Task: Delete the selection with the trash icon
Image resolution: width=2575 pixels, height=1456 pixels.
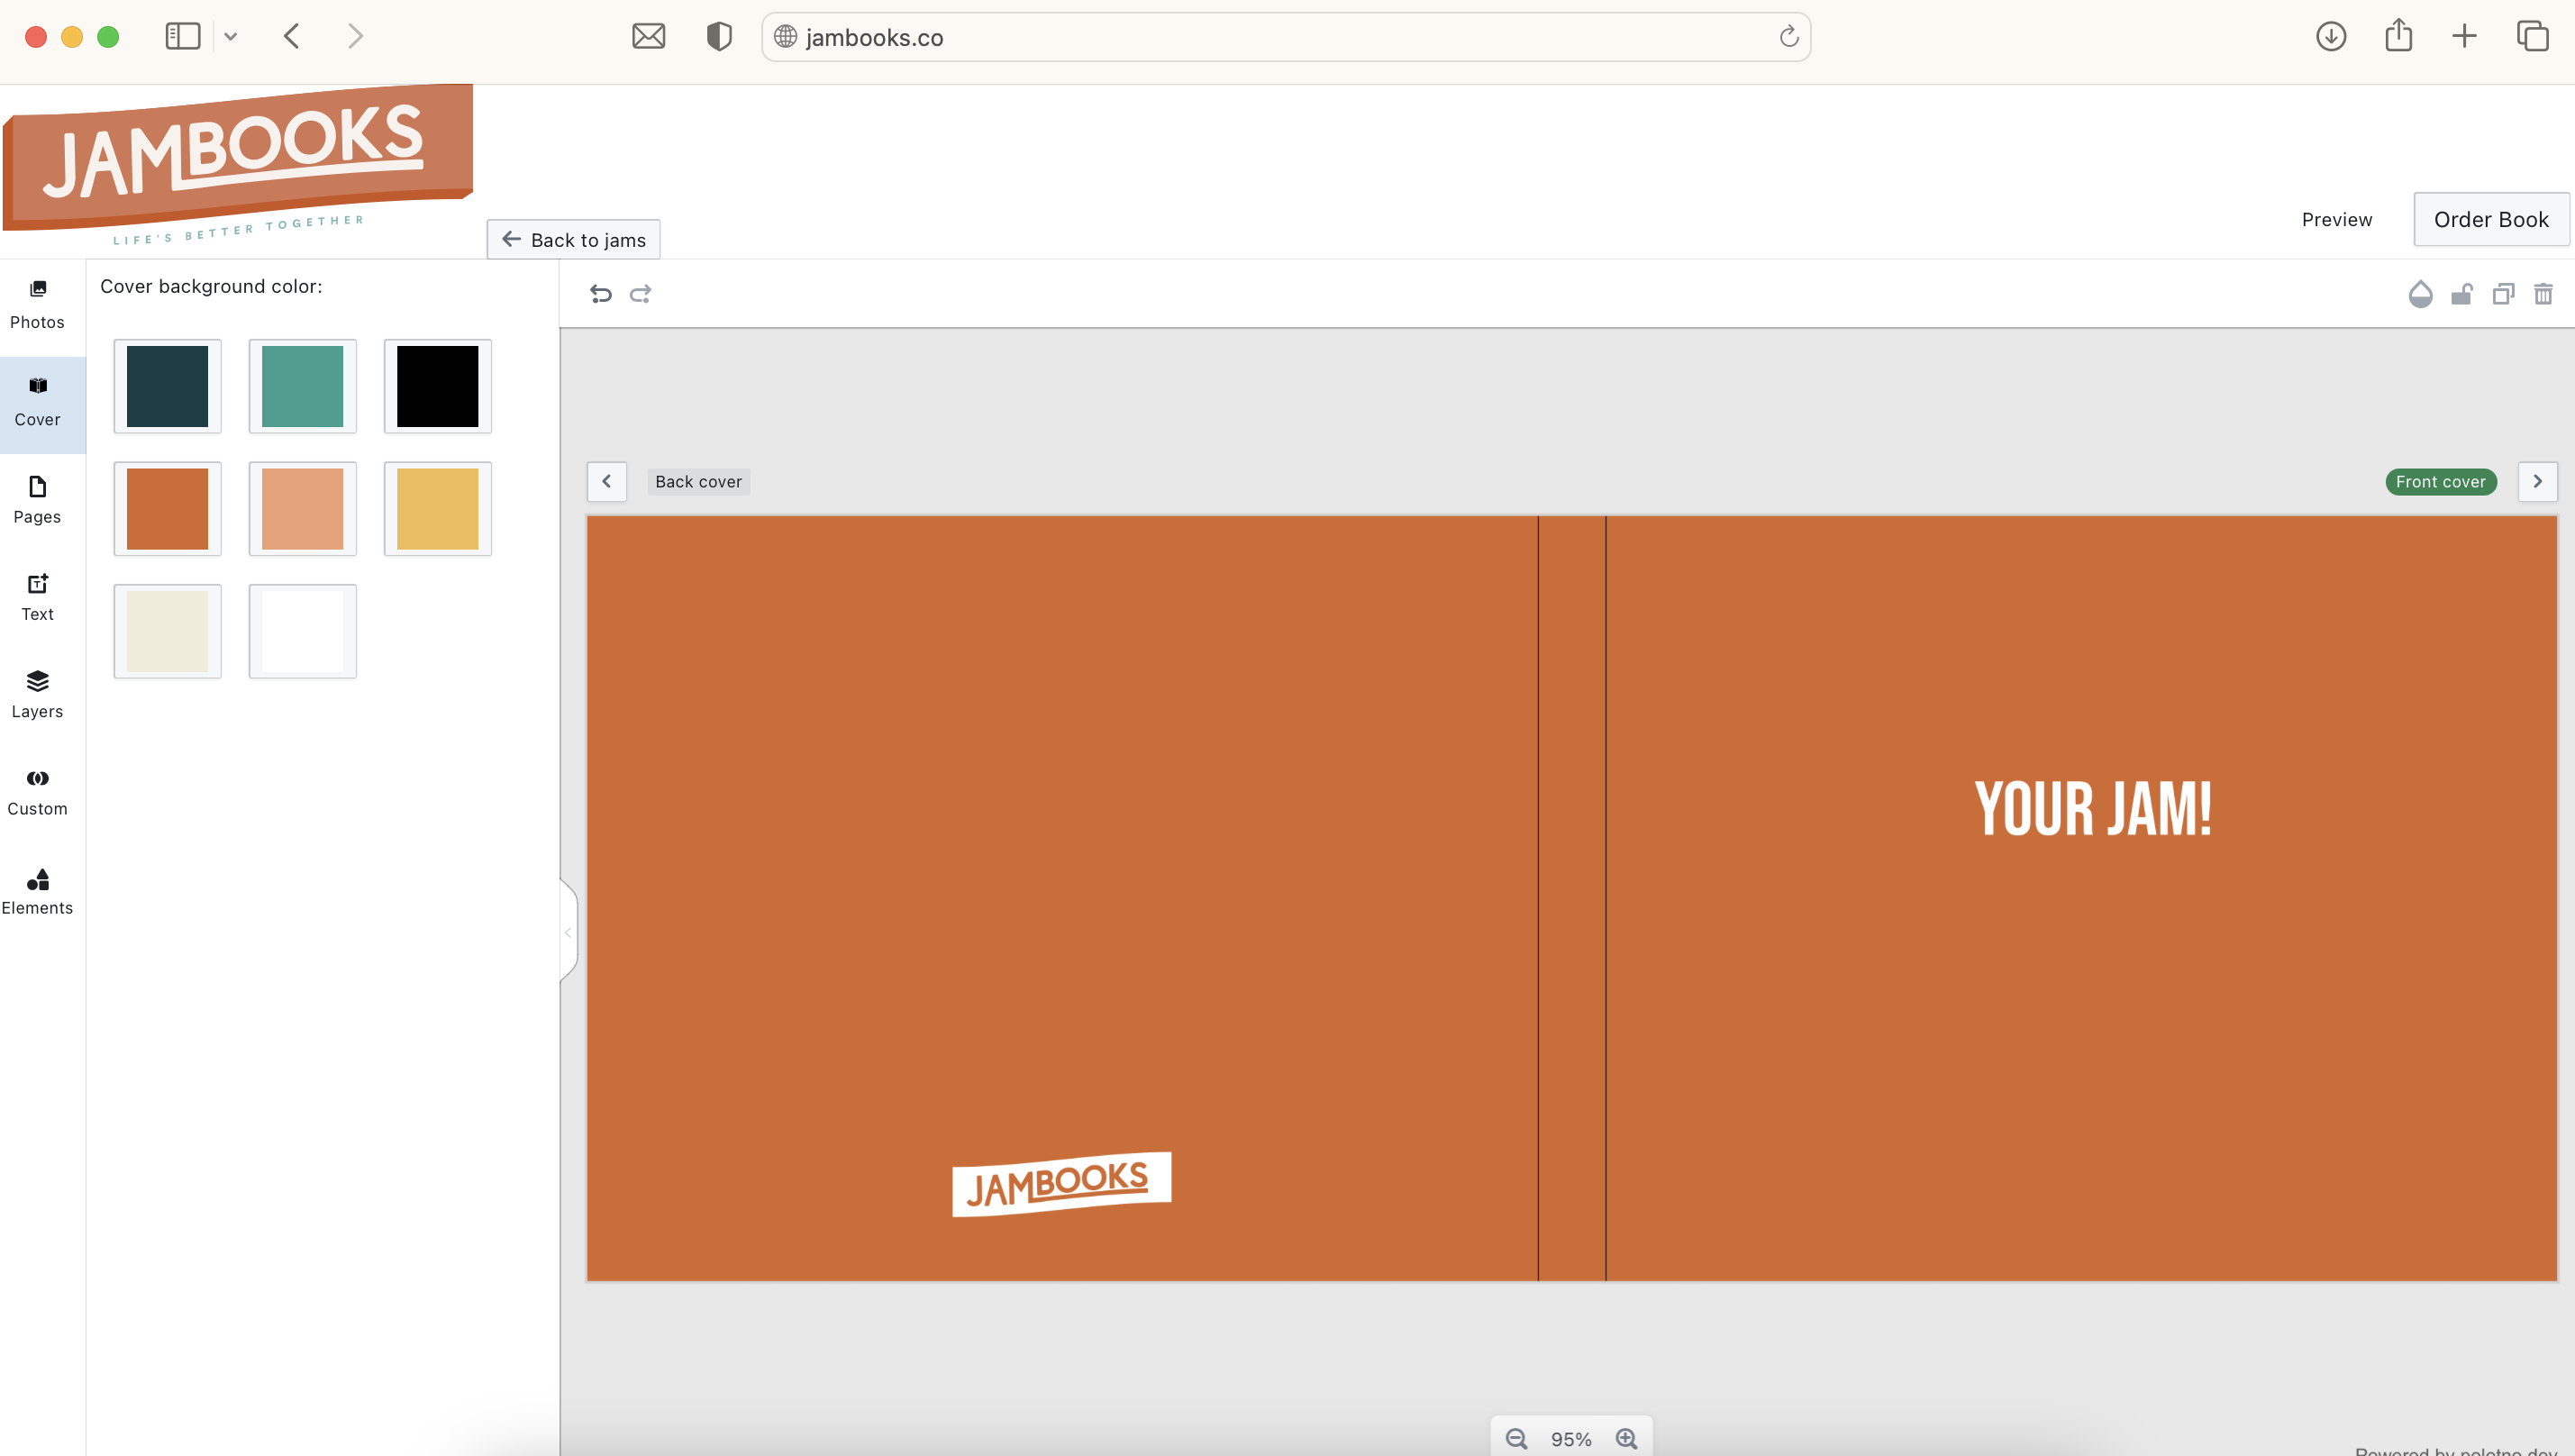Action: coord(2544,294)
